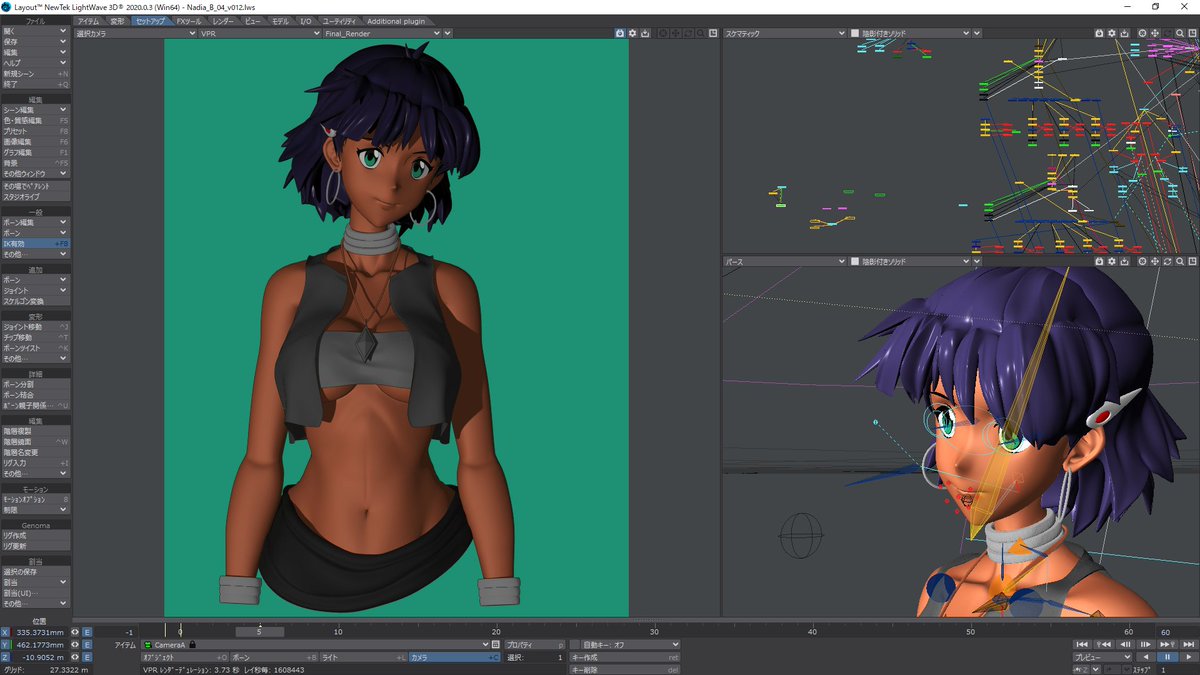Save render icon in camera viewport header

(646, 33)
